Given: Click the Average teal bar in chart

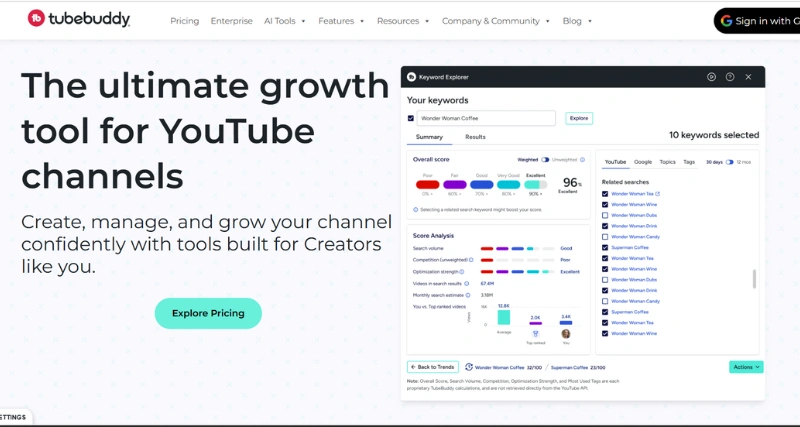Looking at the screenshot, I should pos(504,317).
